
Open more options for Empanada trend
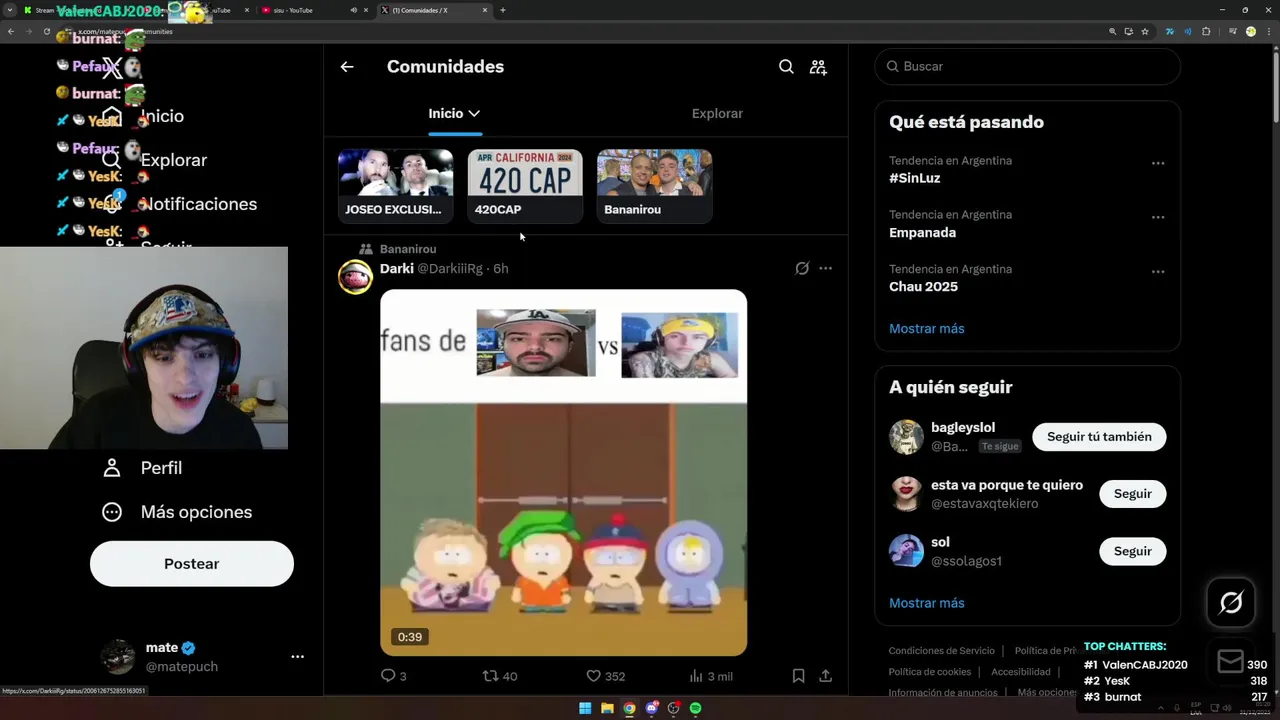[1158, 217]
